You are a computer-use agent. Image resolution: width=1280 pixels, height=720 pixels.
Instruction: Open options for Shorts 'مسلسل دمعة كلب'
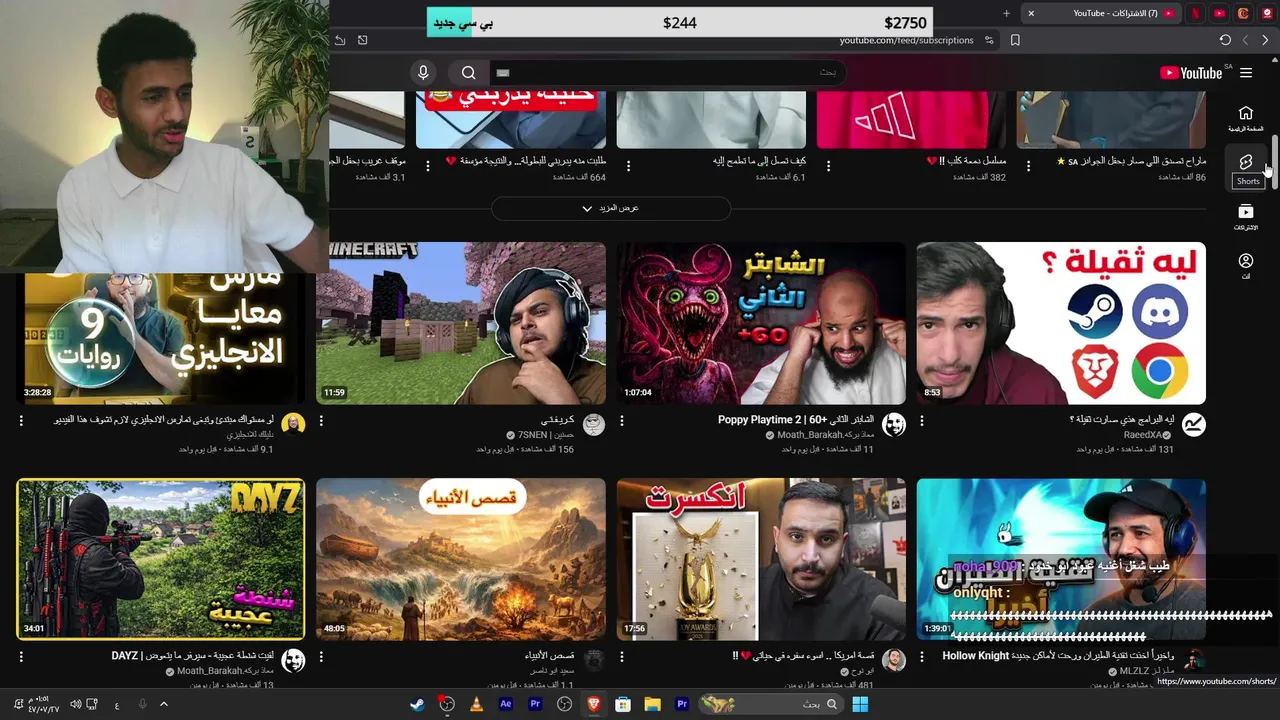pyautogui.click(x=828, y=165)
